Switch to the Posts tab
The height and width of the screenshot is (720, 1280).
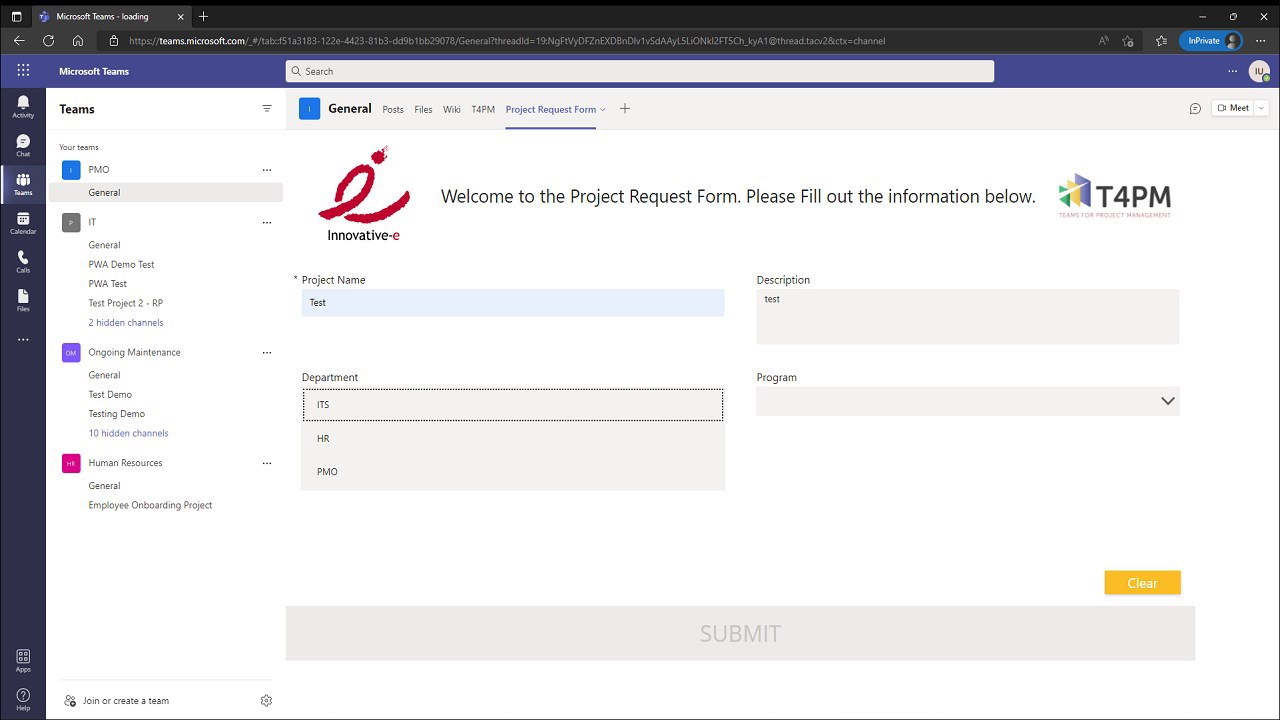[393, 110]
